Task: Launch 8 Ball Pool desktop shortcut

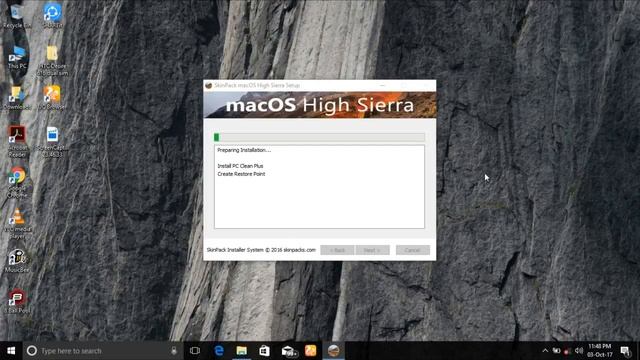Action: pyautogui.click(x=17, y=302)
